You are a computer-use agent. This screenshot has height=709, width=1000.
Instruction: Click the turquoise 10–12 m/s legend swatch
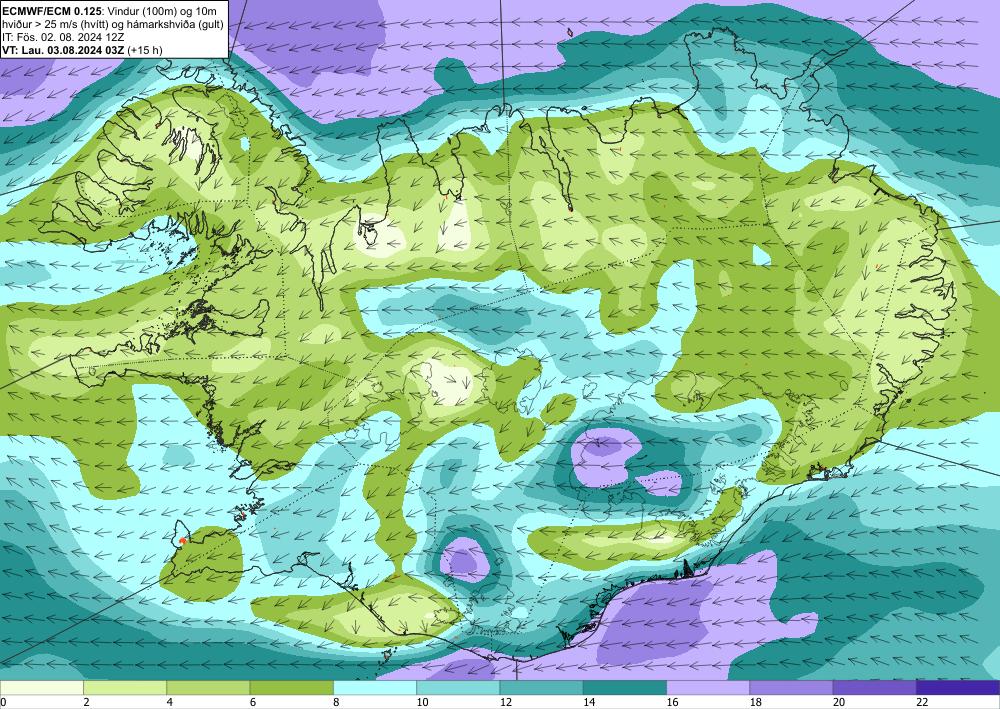(458, 687)
